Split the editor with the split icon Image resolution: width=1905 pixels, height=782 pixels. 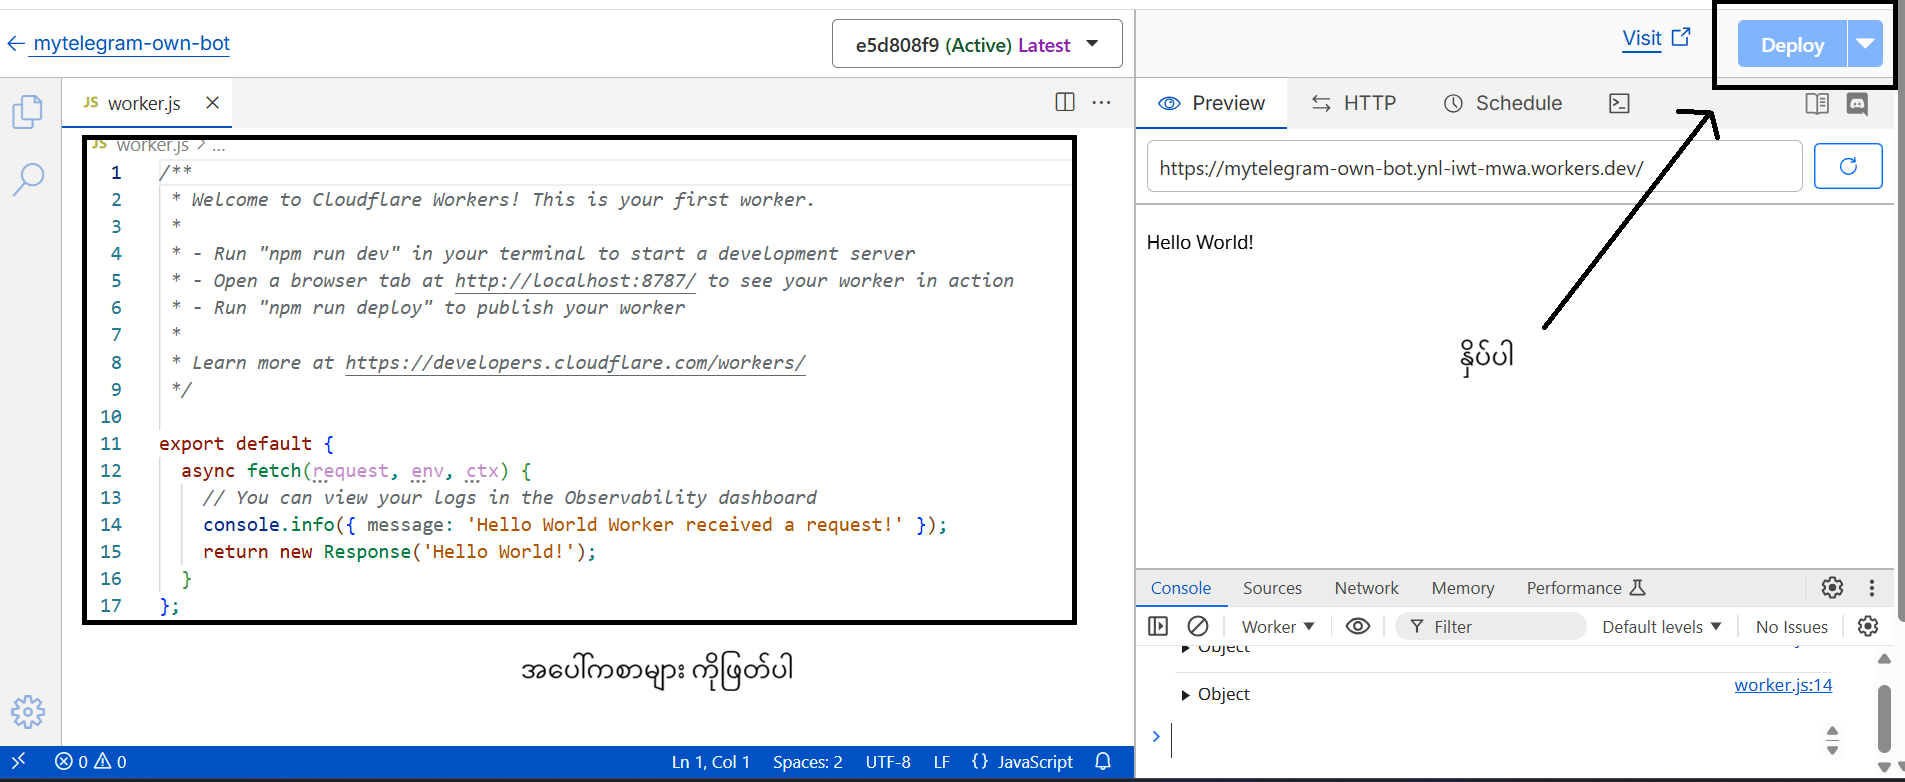(1065, 102)
